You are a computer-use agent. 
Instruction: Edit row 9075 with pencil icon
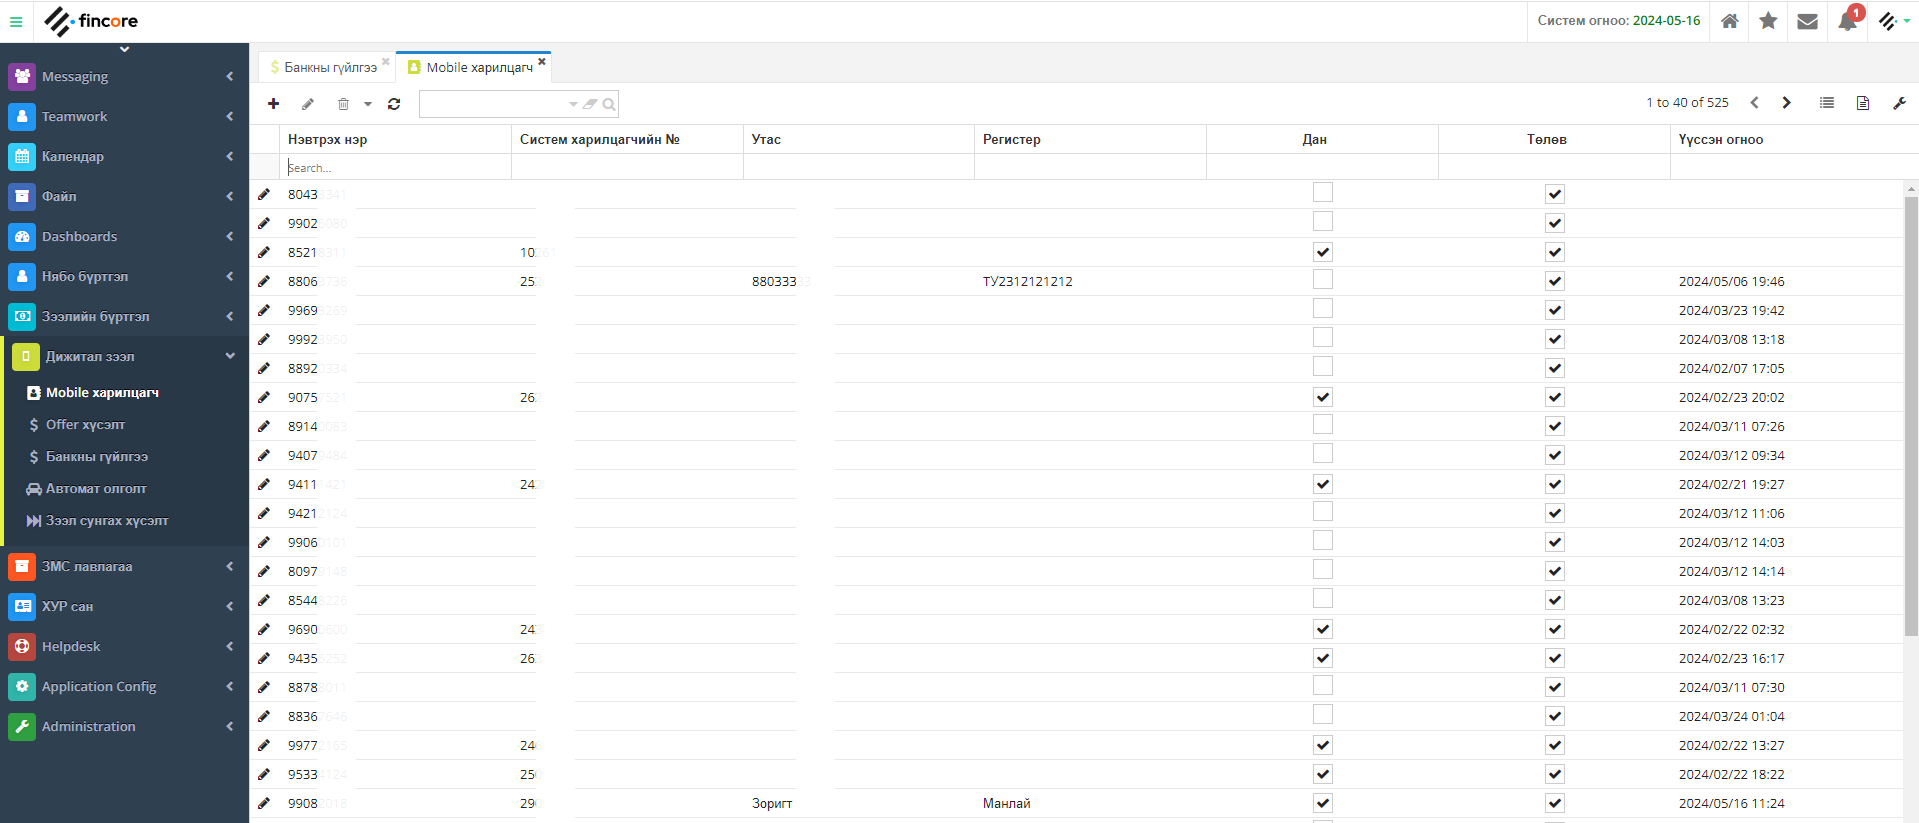point(264,397)
